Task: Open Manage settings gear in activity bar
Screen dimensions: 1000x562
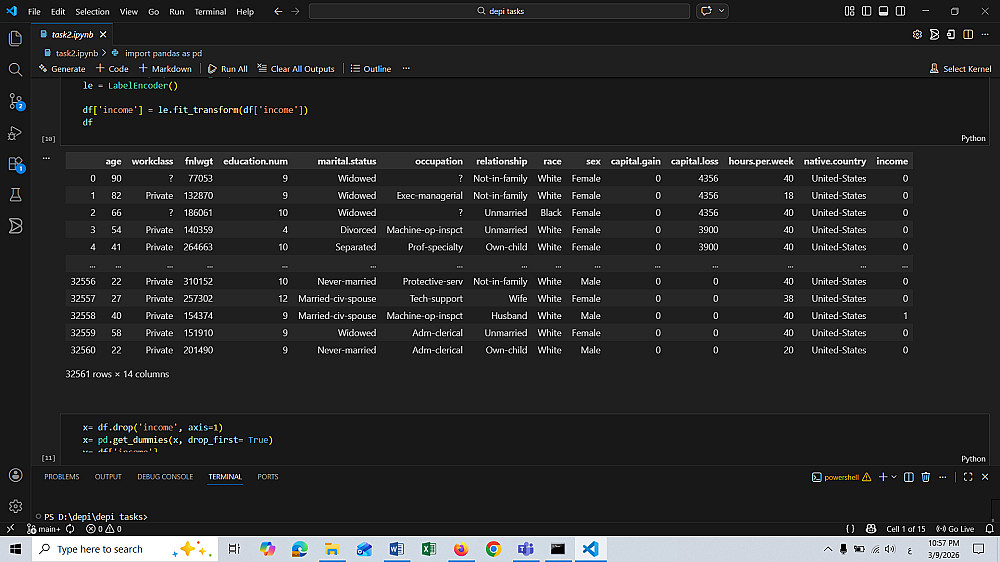Action: [x=15, y=507]
